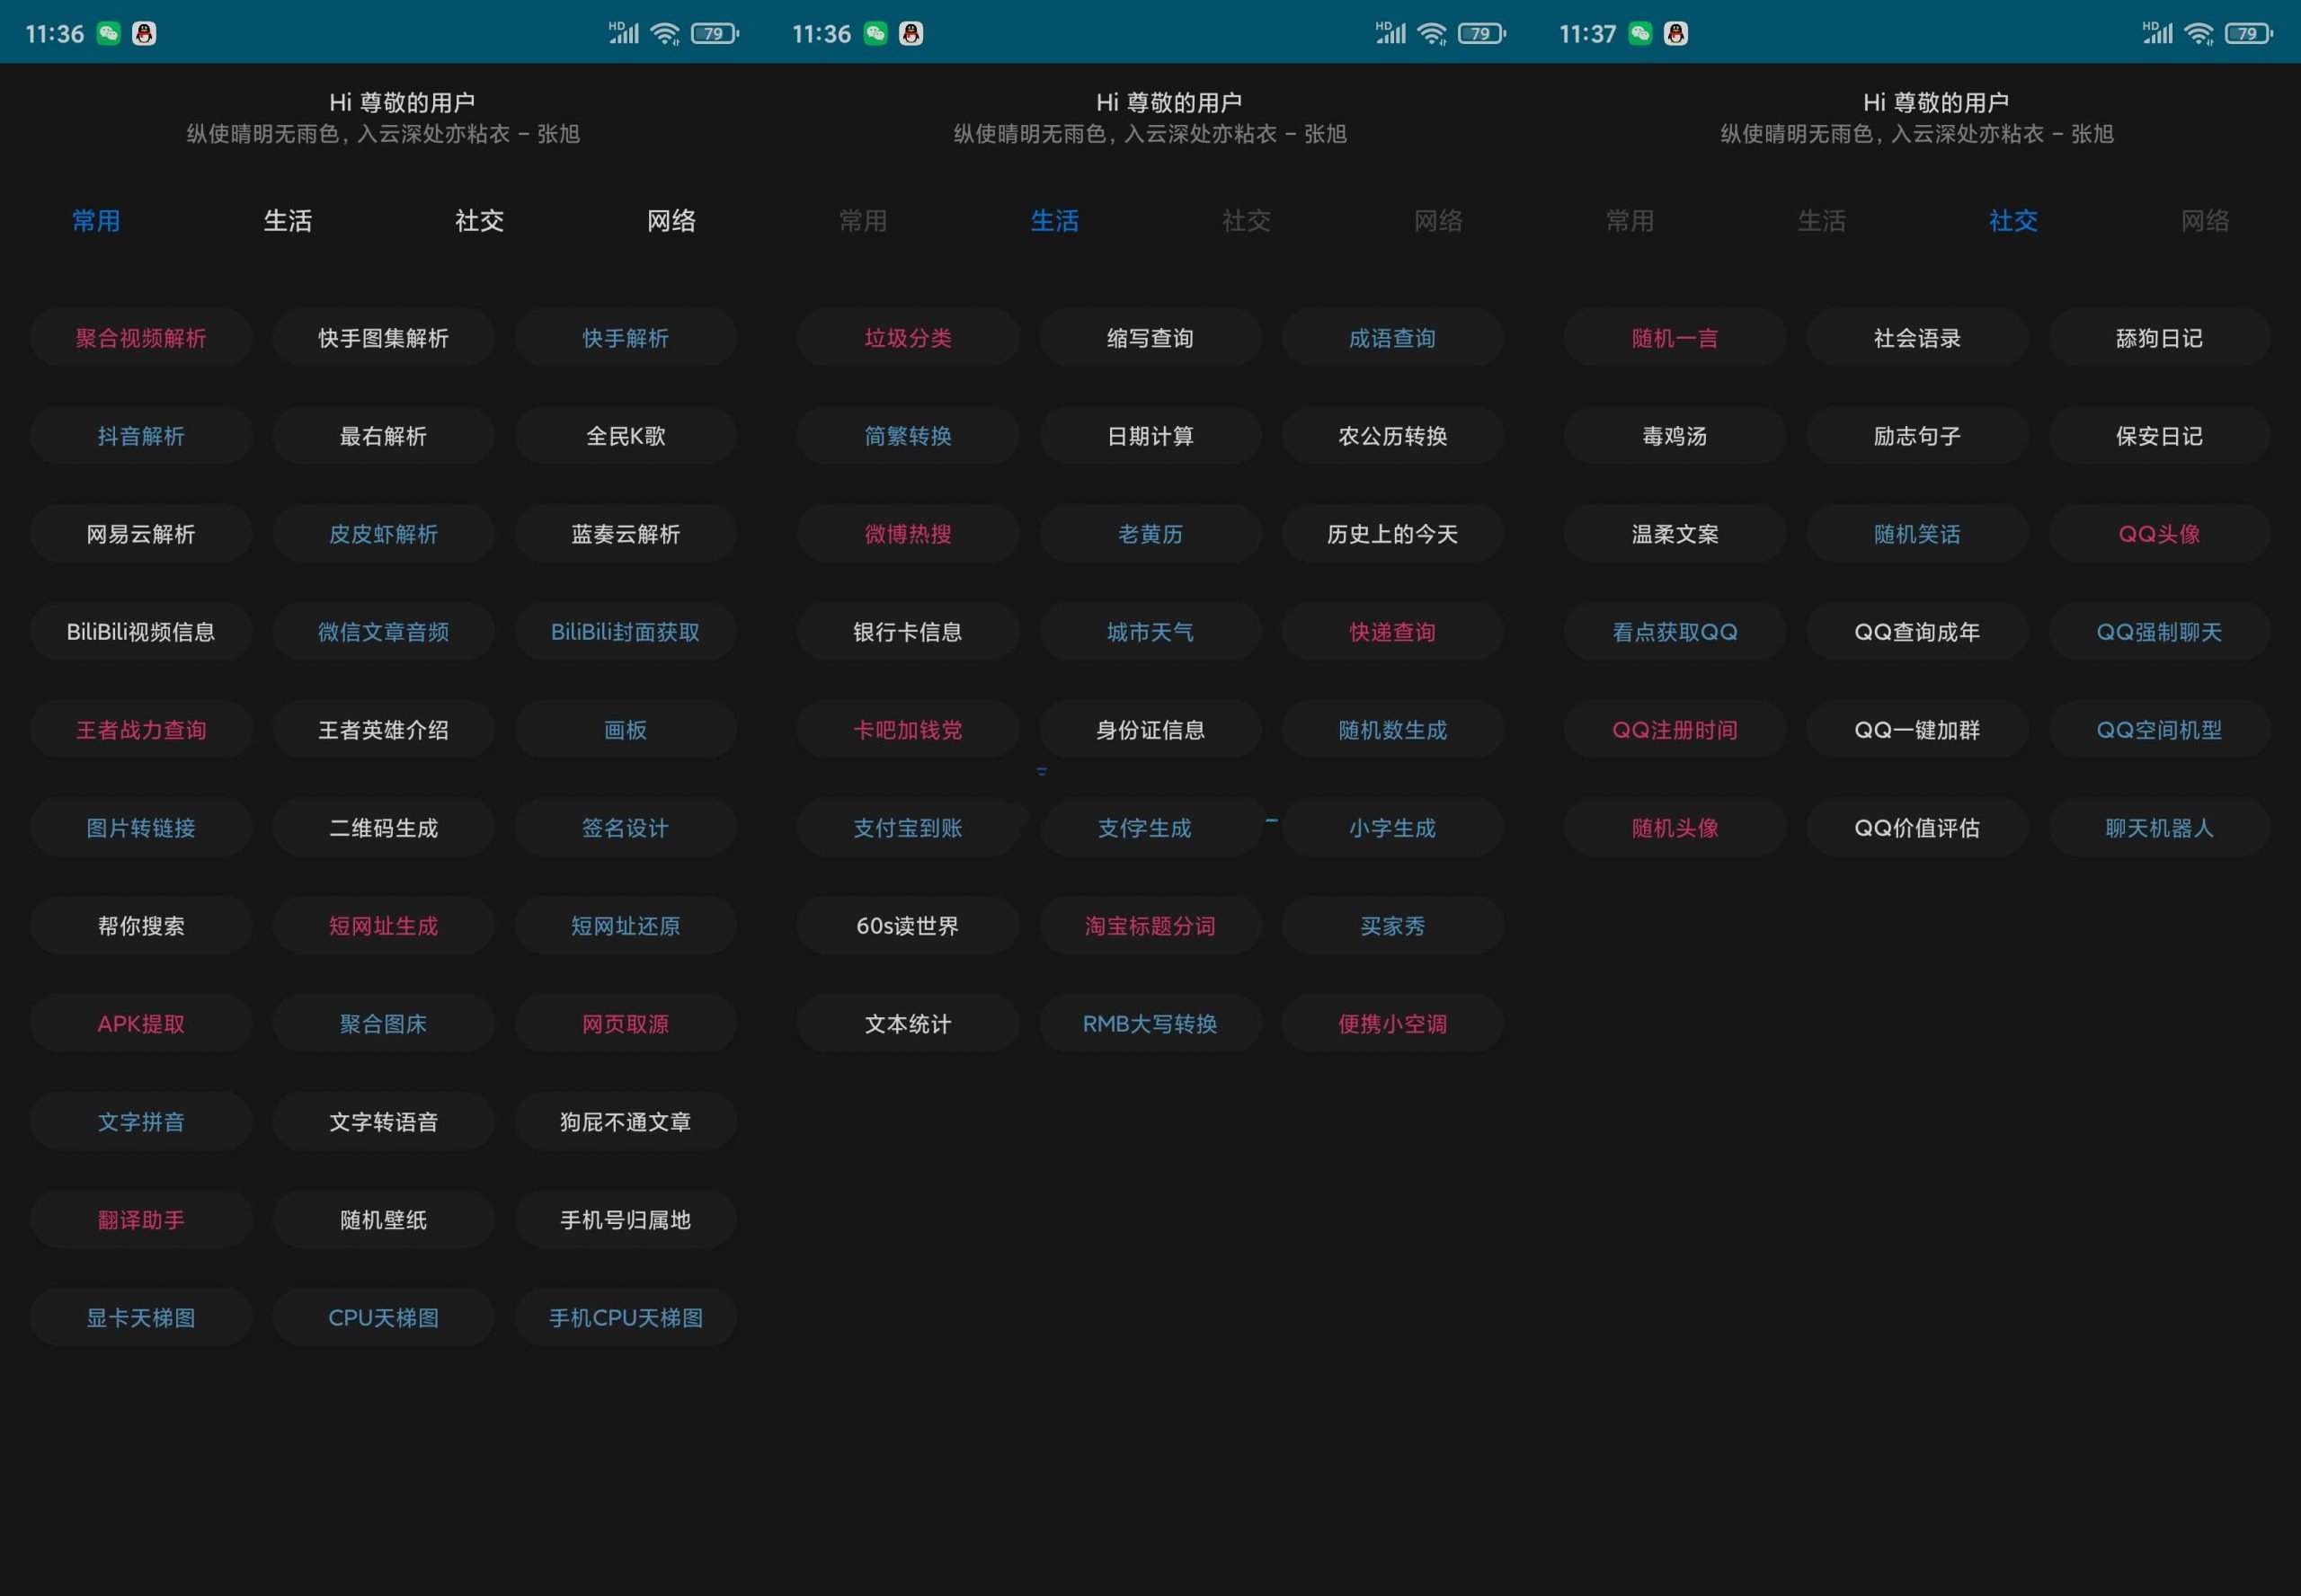Switch to 生活 tab in first screen
2301x1596 pixels.
[288, 220]
